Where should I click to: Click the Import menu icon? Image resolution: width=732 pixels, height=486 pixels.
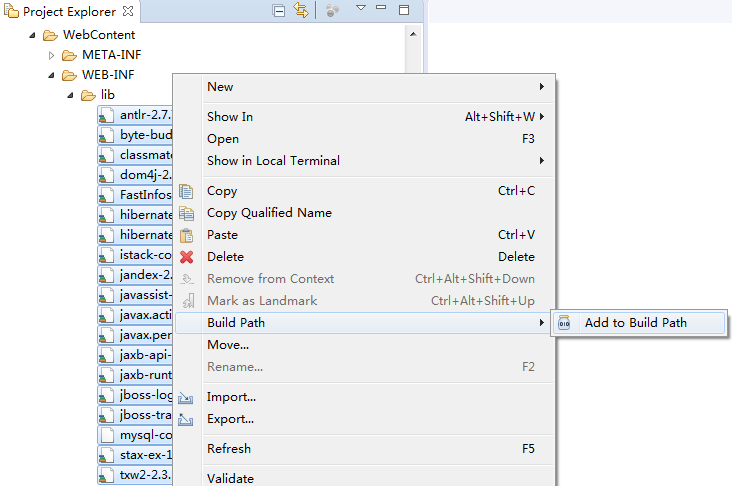pyautogui.click(x=186, y=398)
